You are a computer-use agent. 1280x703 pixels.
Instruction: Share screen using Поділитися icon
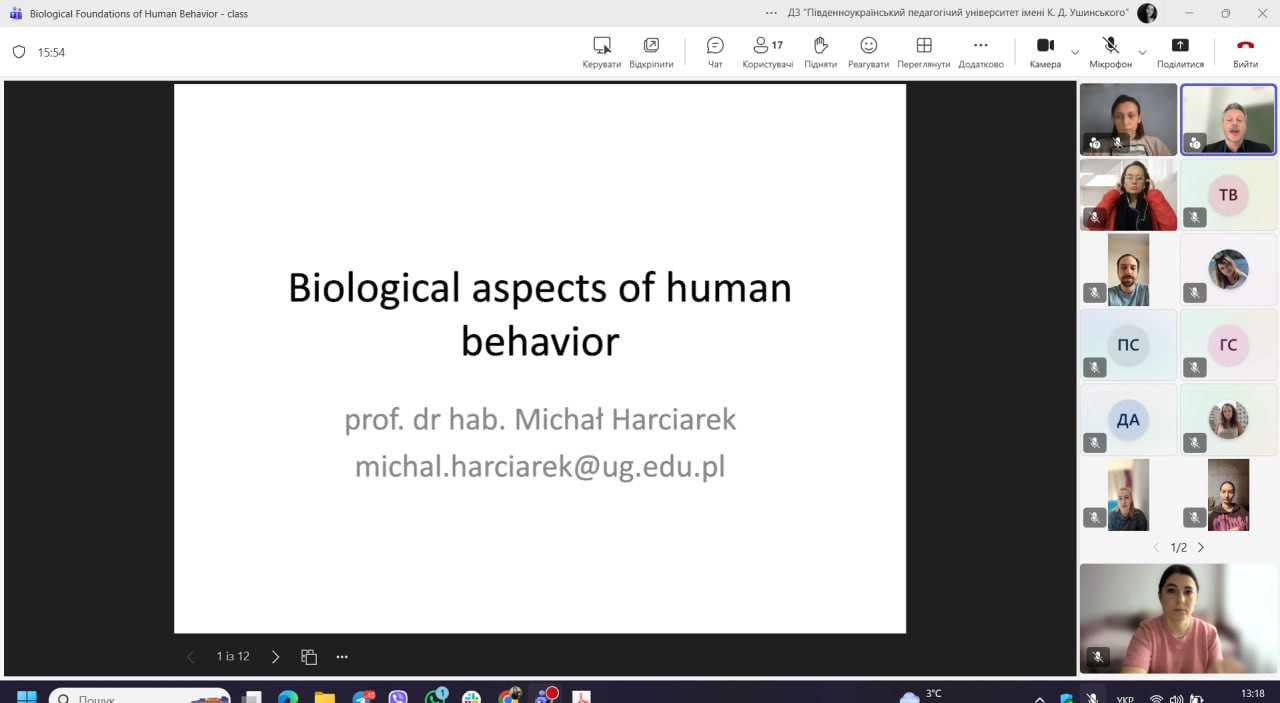coord(1180,46)
